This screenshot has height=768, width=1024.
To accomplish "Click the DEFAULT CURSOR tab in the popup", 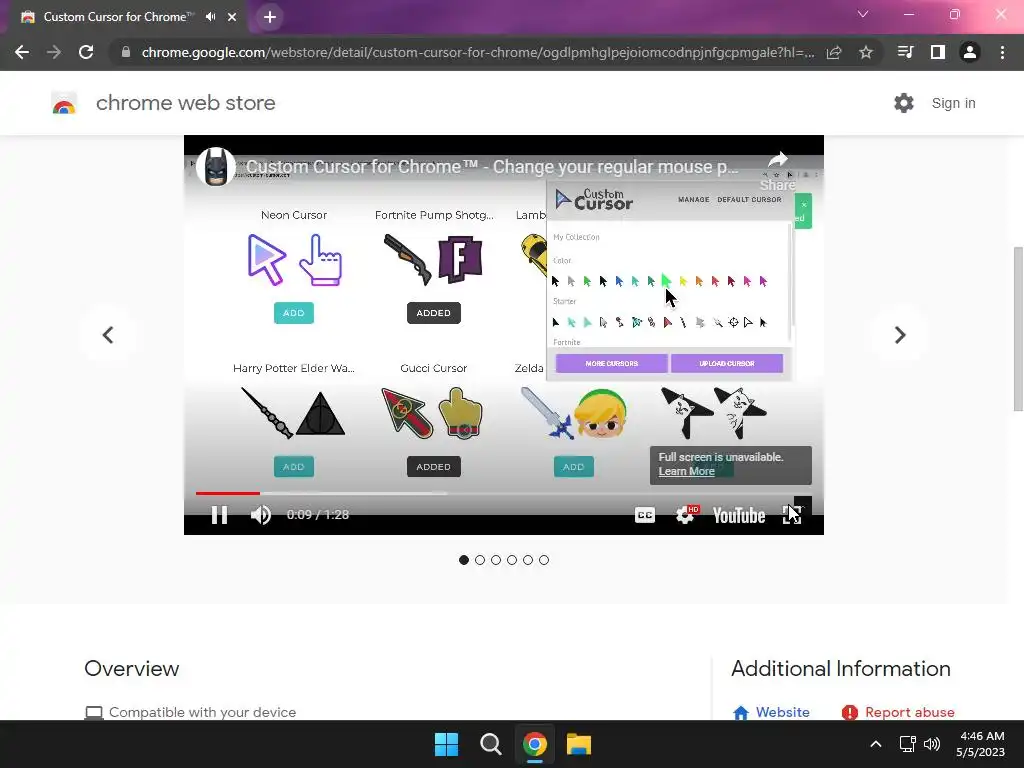I will coord(749,200).
